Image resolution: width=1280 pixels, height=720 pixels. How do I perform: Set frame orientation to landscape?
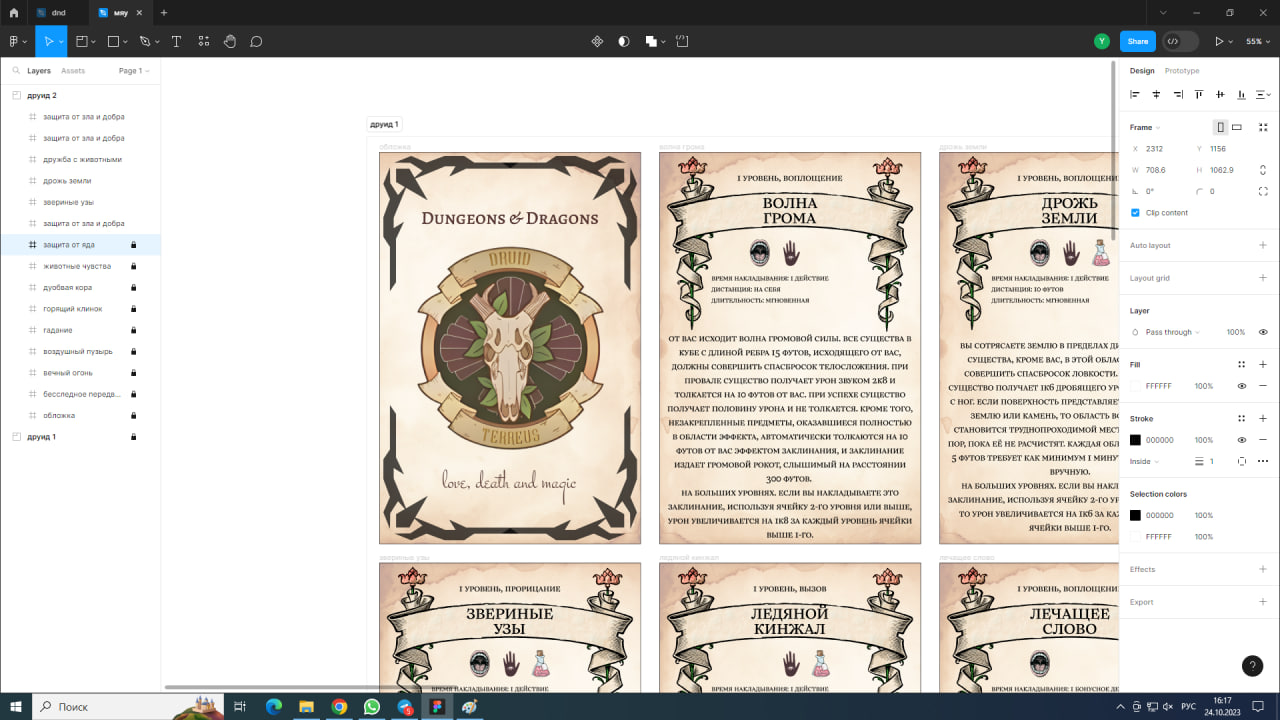click(1237, 127)
